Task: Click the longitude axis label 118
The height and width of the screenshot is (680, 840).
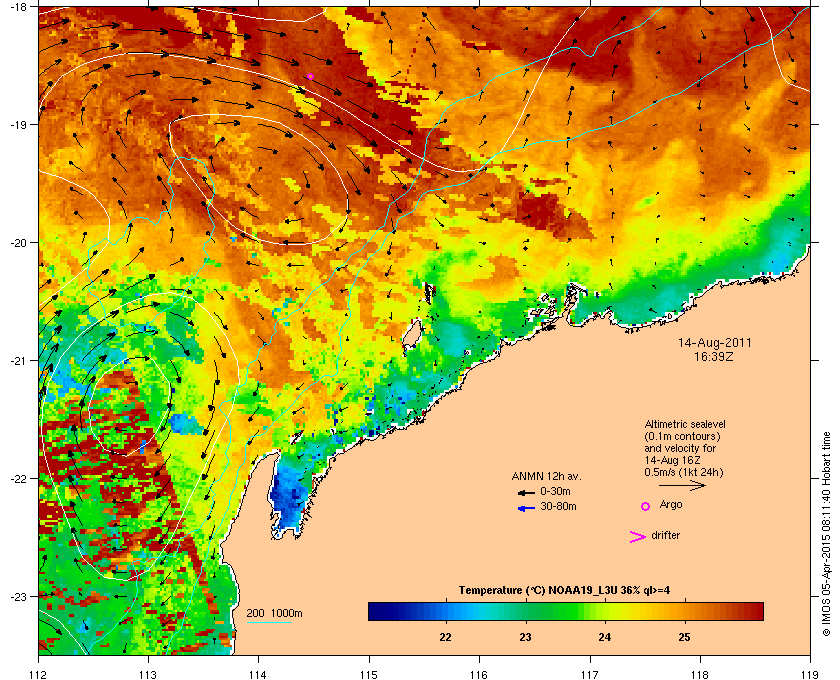Action: click(700, 675)
